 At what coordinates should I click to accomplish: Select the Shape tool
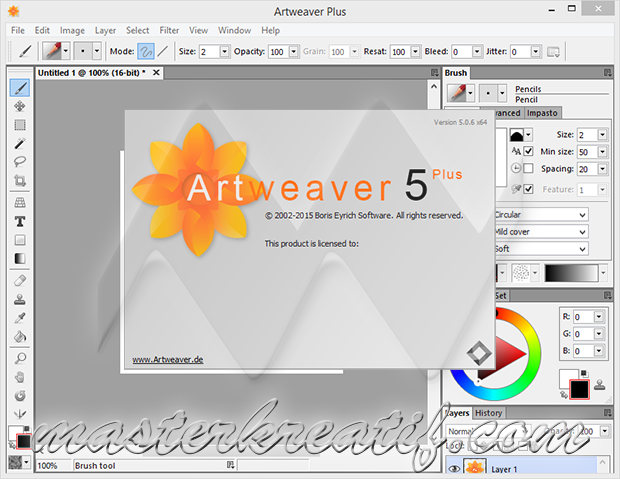pos(20,240)
